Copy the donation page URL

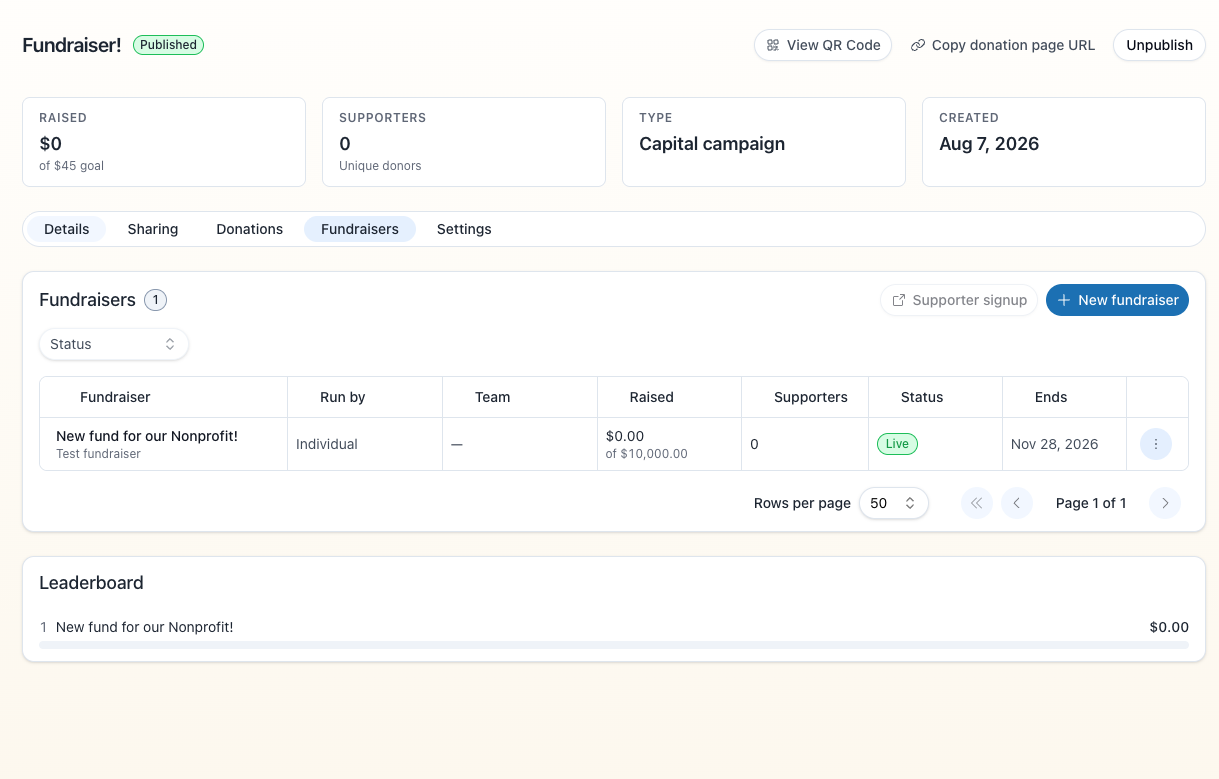pos(1002,45)
